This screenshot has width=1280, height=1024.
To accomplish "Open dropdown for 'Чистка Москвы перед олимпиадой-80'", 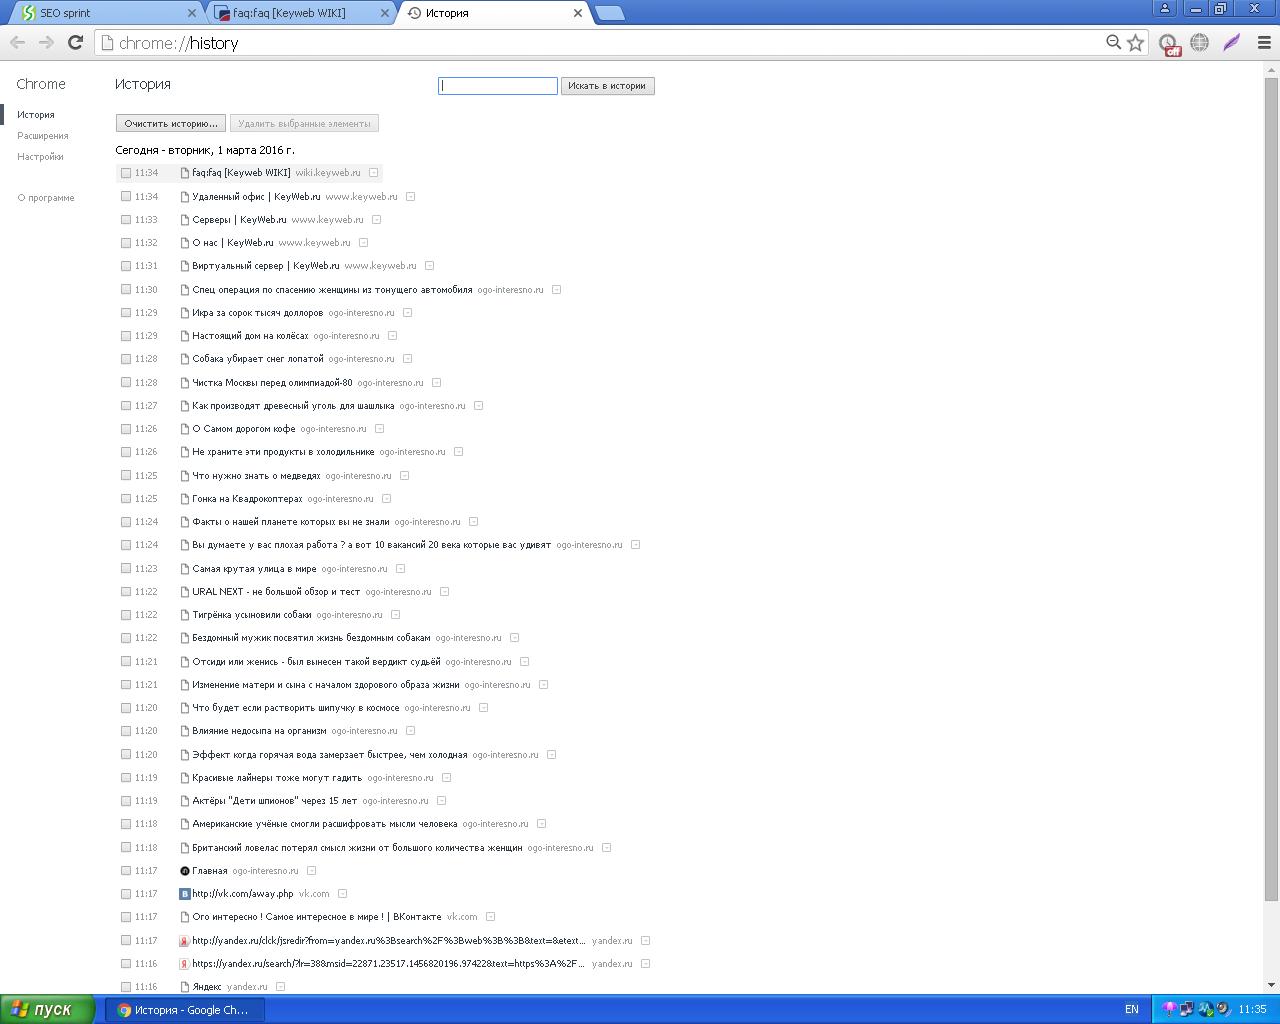I will pos(436,383).
